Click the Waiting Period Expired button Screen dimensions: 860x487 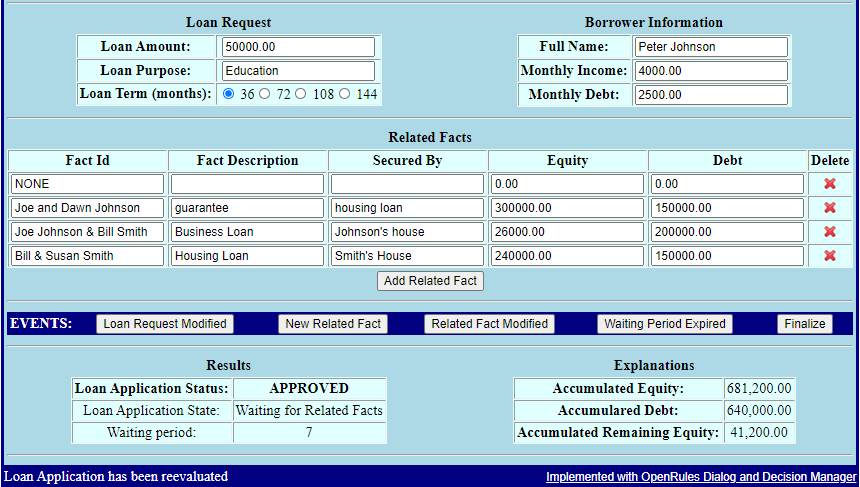(665, 324)
